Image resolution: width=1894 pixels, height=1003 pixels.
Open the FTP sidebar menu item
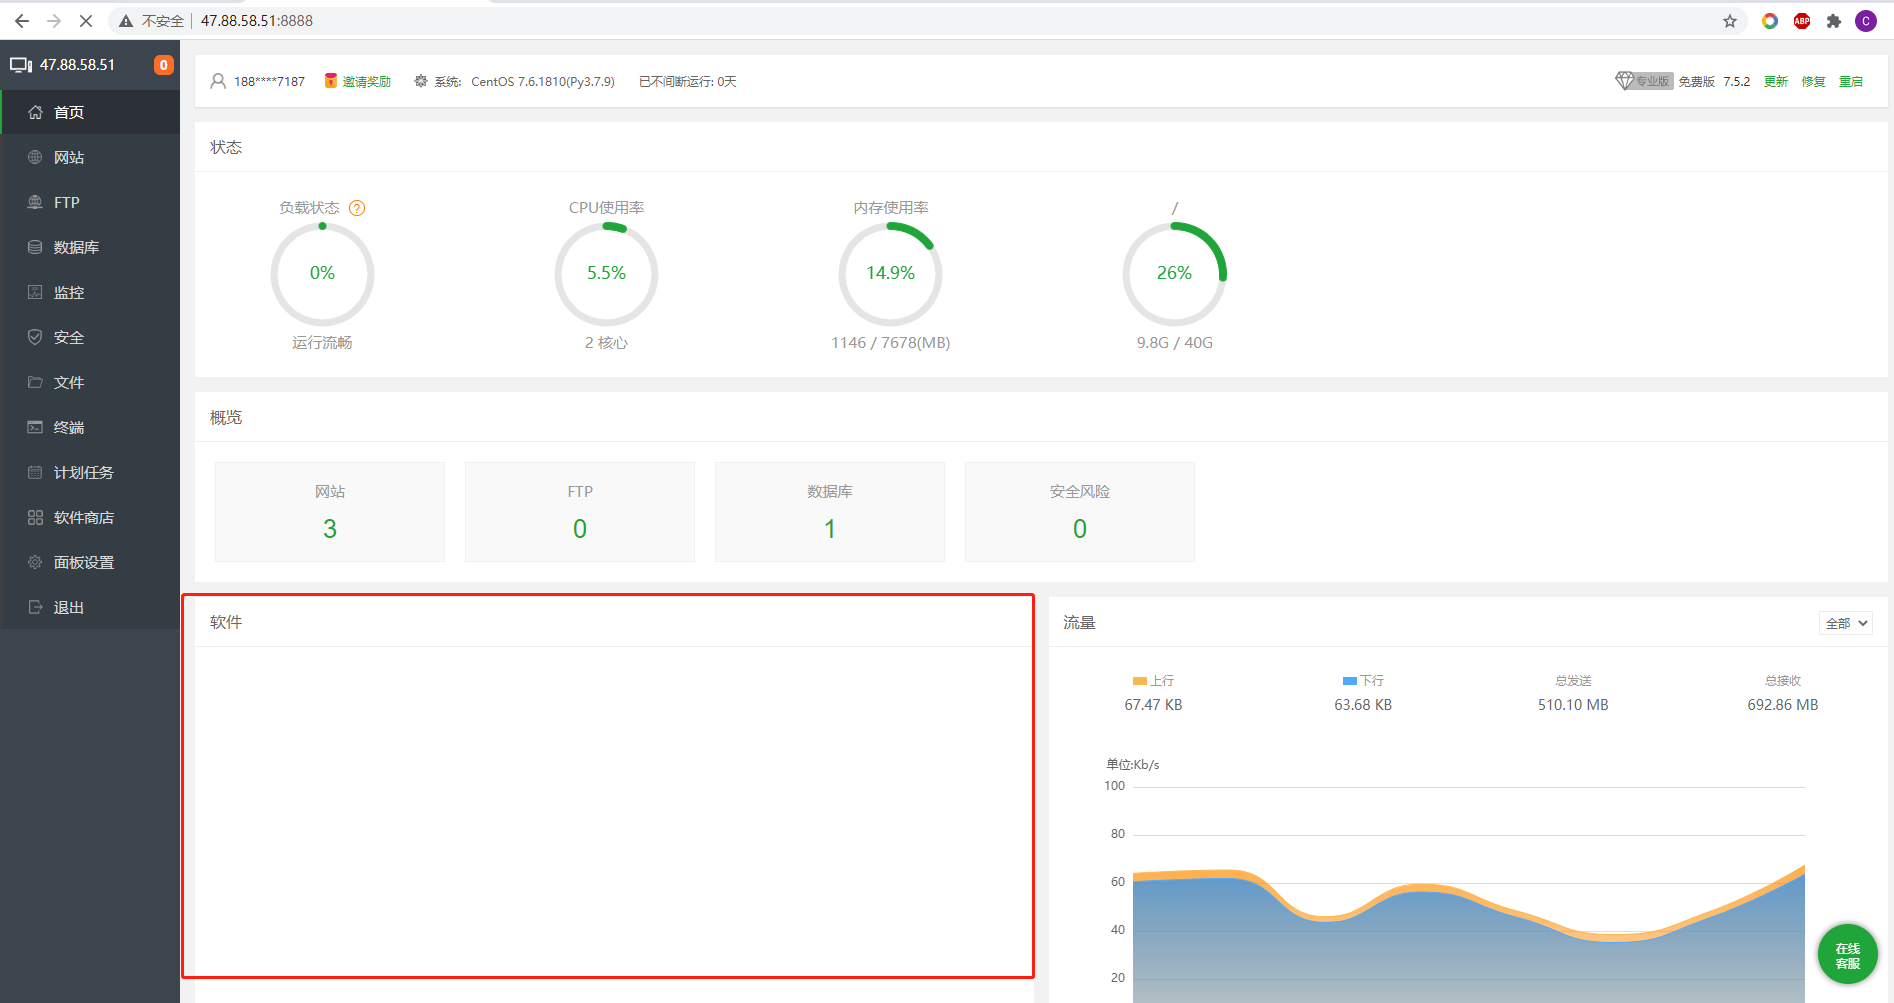(90, 202)
